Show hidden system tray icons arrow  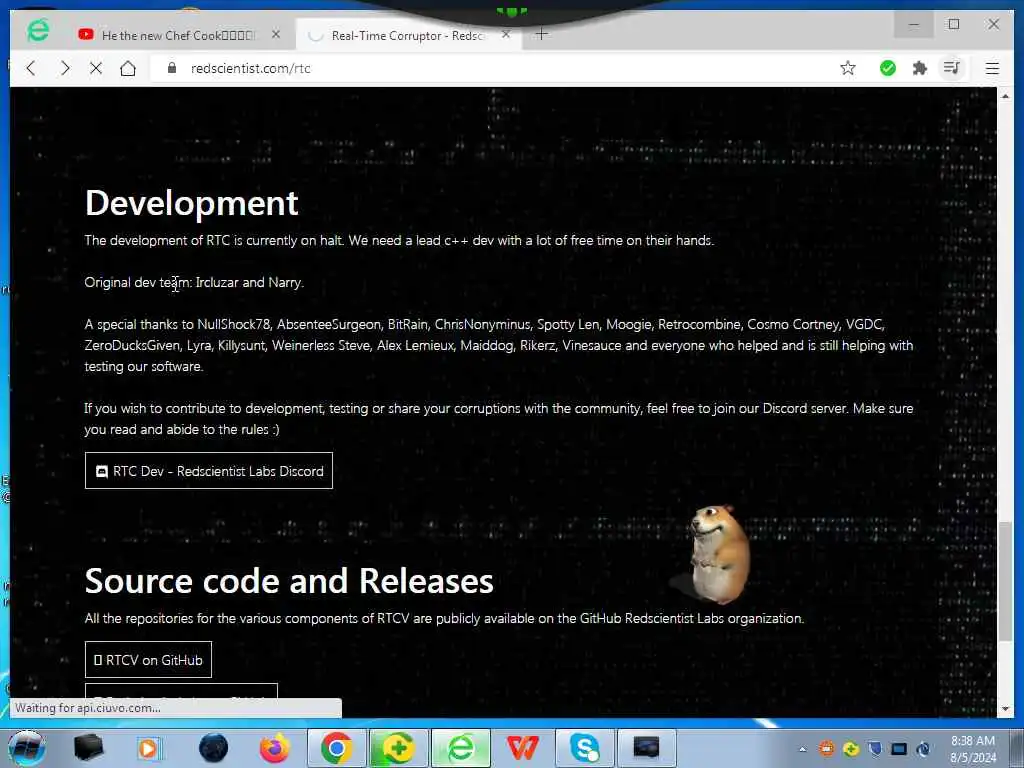(x=803, y=749)
